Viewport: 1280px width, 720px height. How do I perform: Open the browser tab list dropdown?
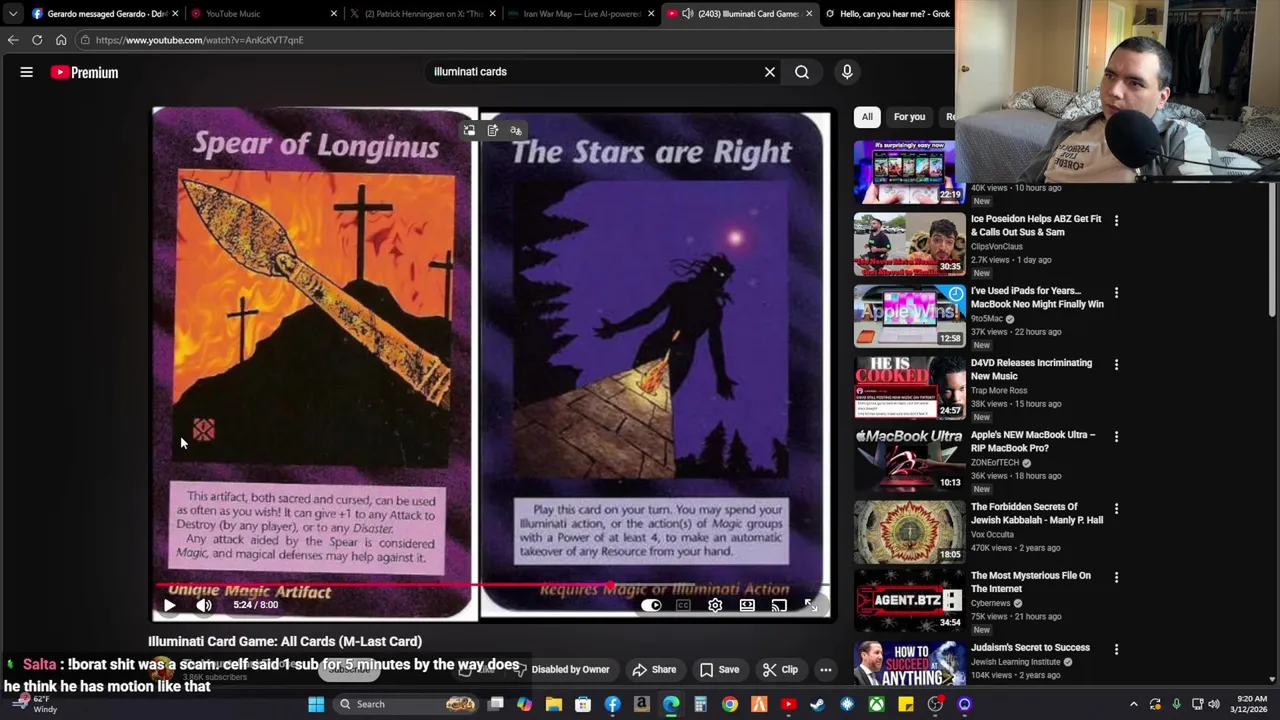[x=12, y=14]
